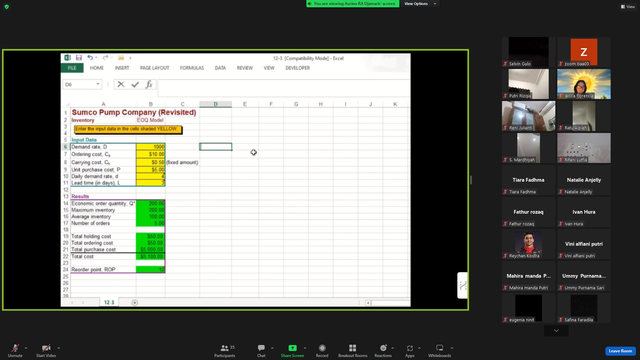Open the Participants panel

point(224,350)
